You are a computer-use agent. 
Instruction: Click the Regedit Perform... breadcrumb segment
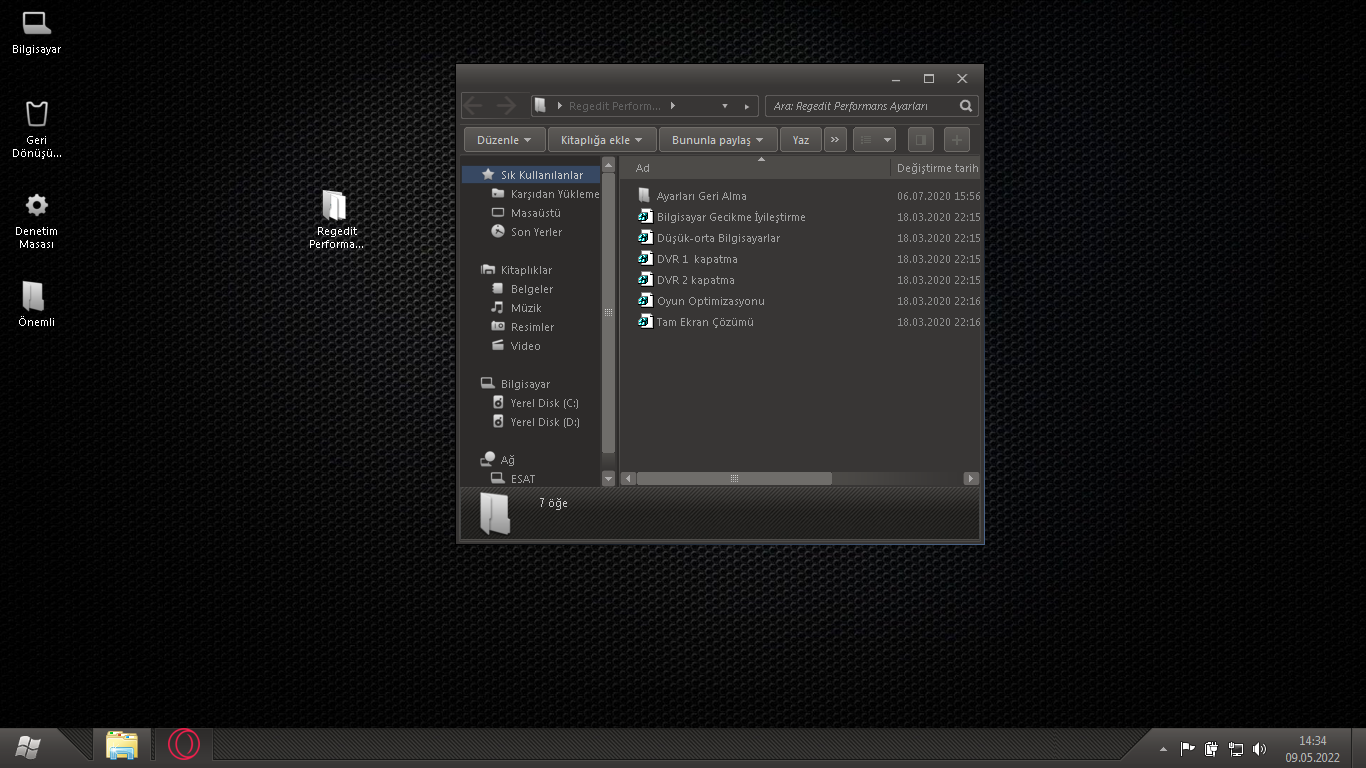coord(615,105)
